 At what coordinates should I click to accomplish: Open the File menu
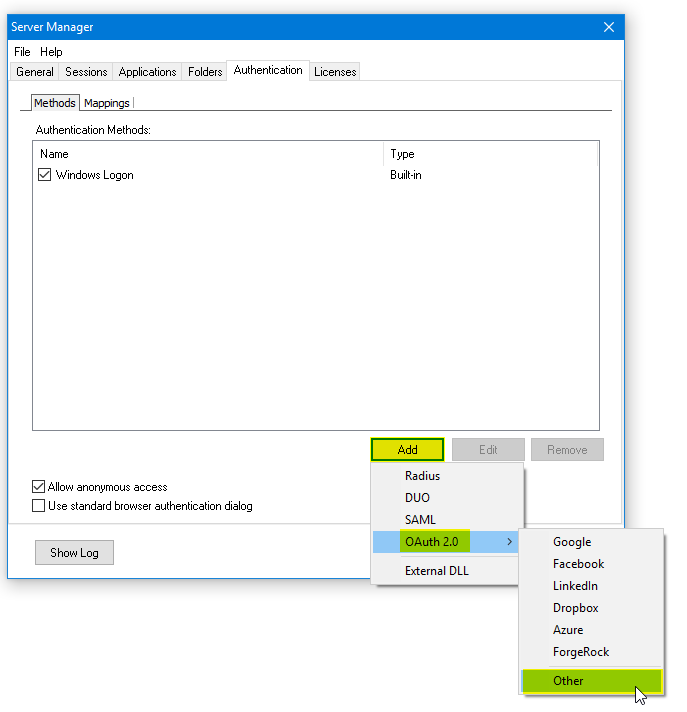click(22, 52)
